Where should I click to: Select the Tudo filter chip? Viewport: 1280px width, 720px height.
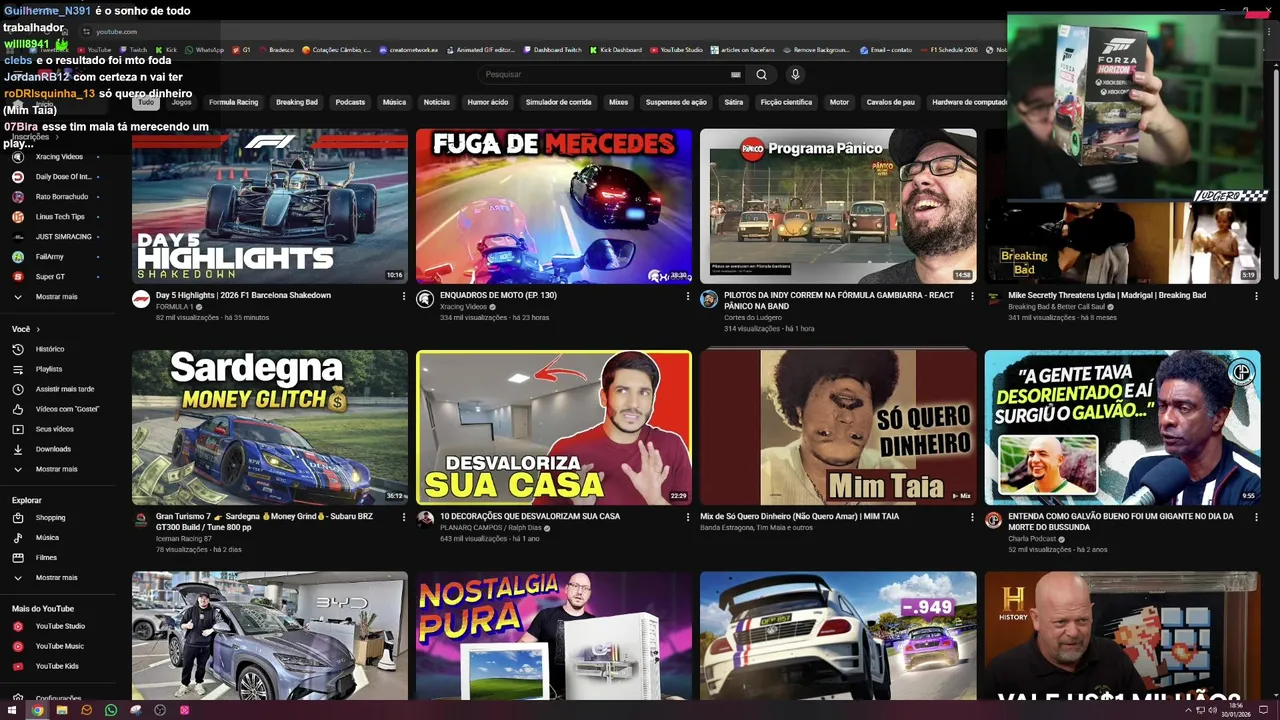point(146,102)
